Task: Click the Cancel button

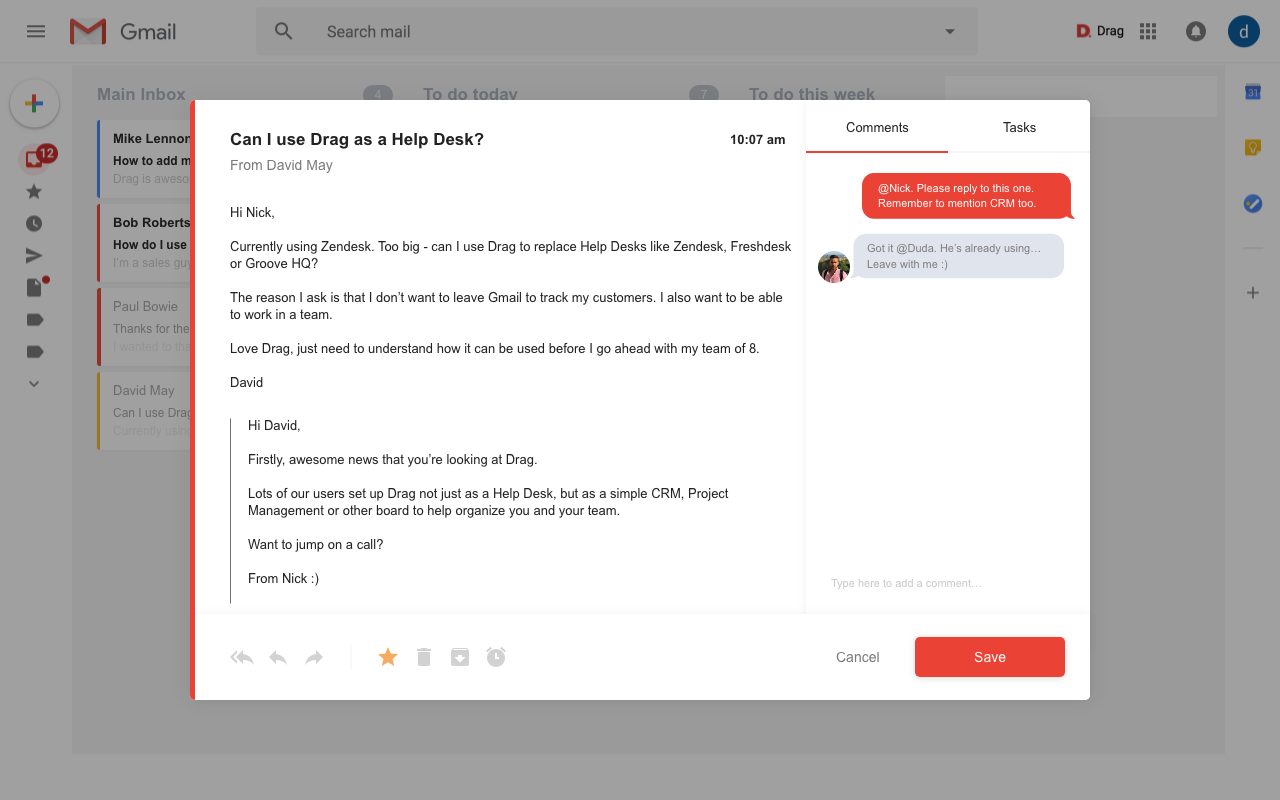Action: point(858,657)
